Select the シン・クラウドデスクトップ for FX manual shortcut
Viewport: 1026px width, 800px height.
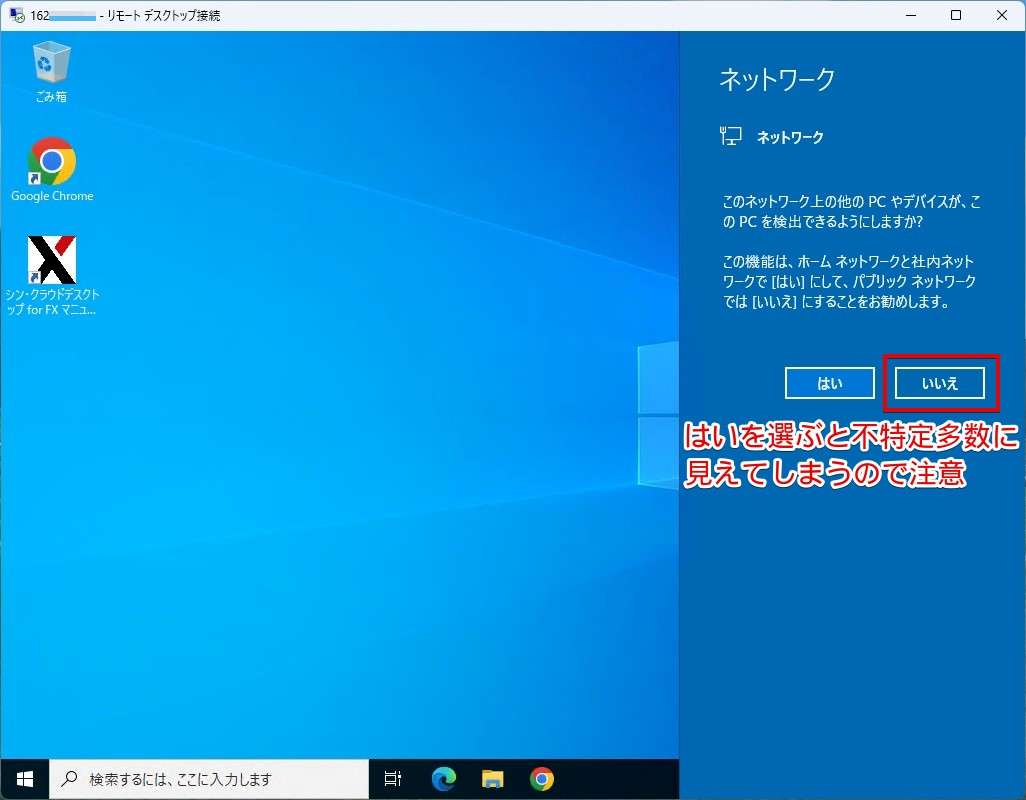pos(52,275)
